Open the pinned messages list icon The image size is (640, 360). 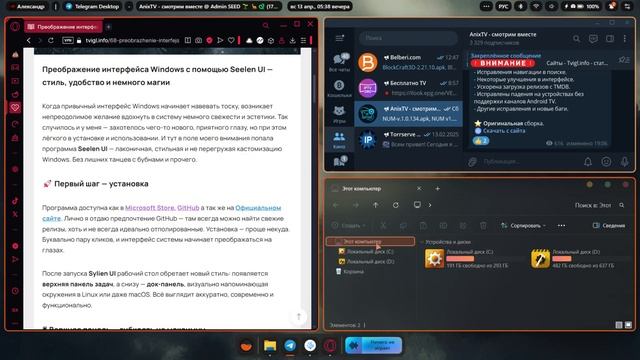click(624, 60)
